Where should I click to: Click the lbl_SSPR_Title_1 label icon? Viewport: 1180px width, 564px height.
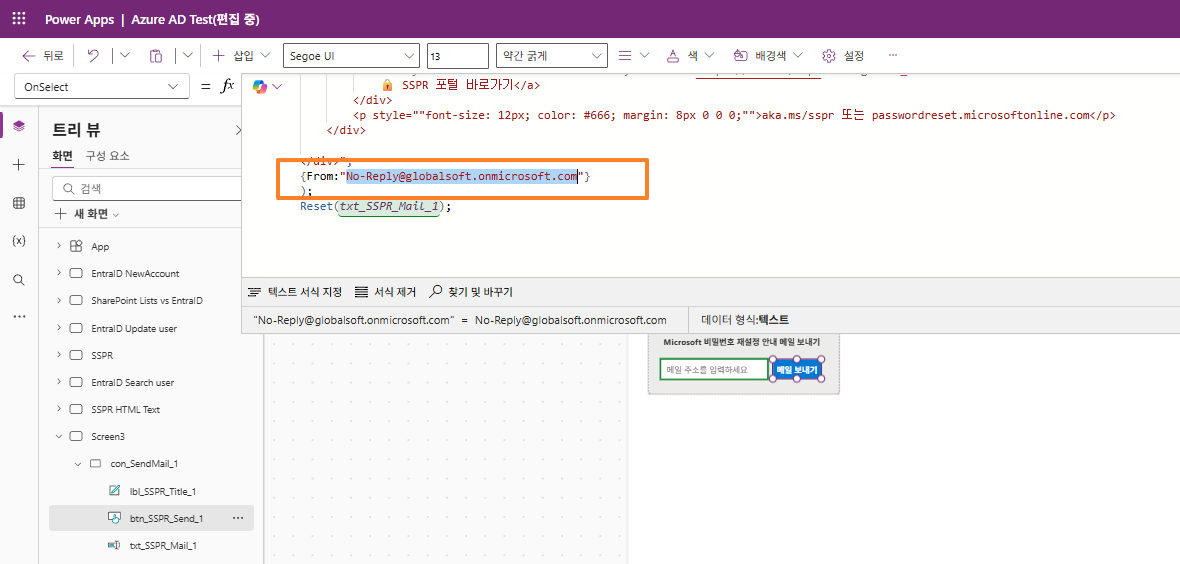(x=115, y=491)
